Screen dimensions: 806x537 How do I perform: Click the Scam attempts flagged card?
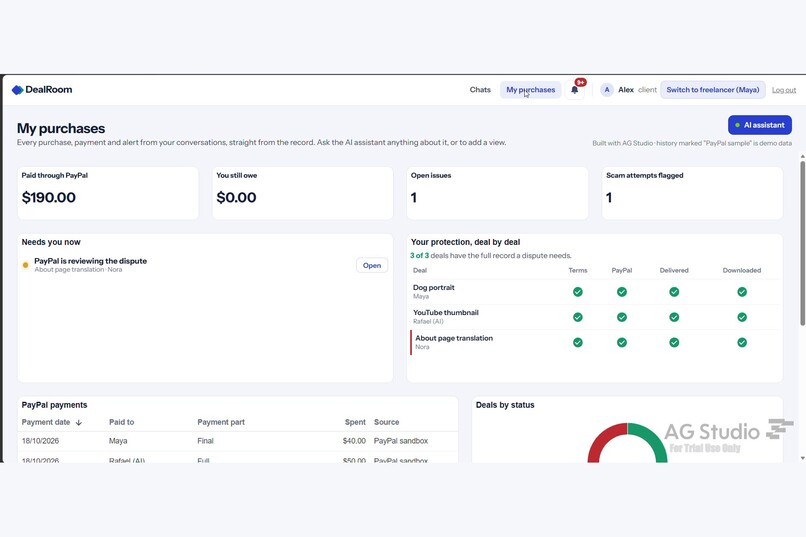pyautogui.click(x=692, y=193)
